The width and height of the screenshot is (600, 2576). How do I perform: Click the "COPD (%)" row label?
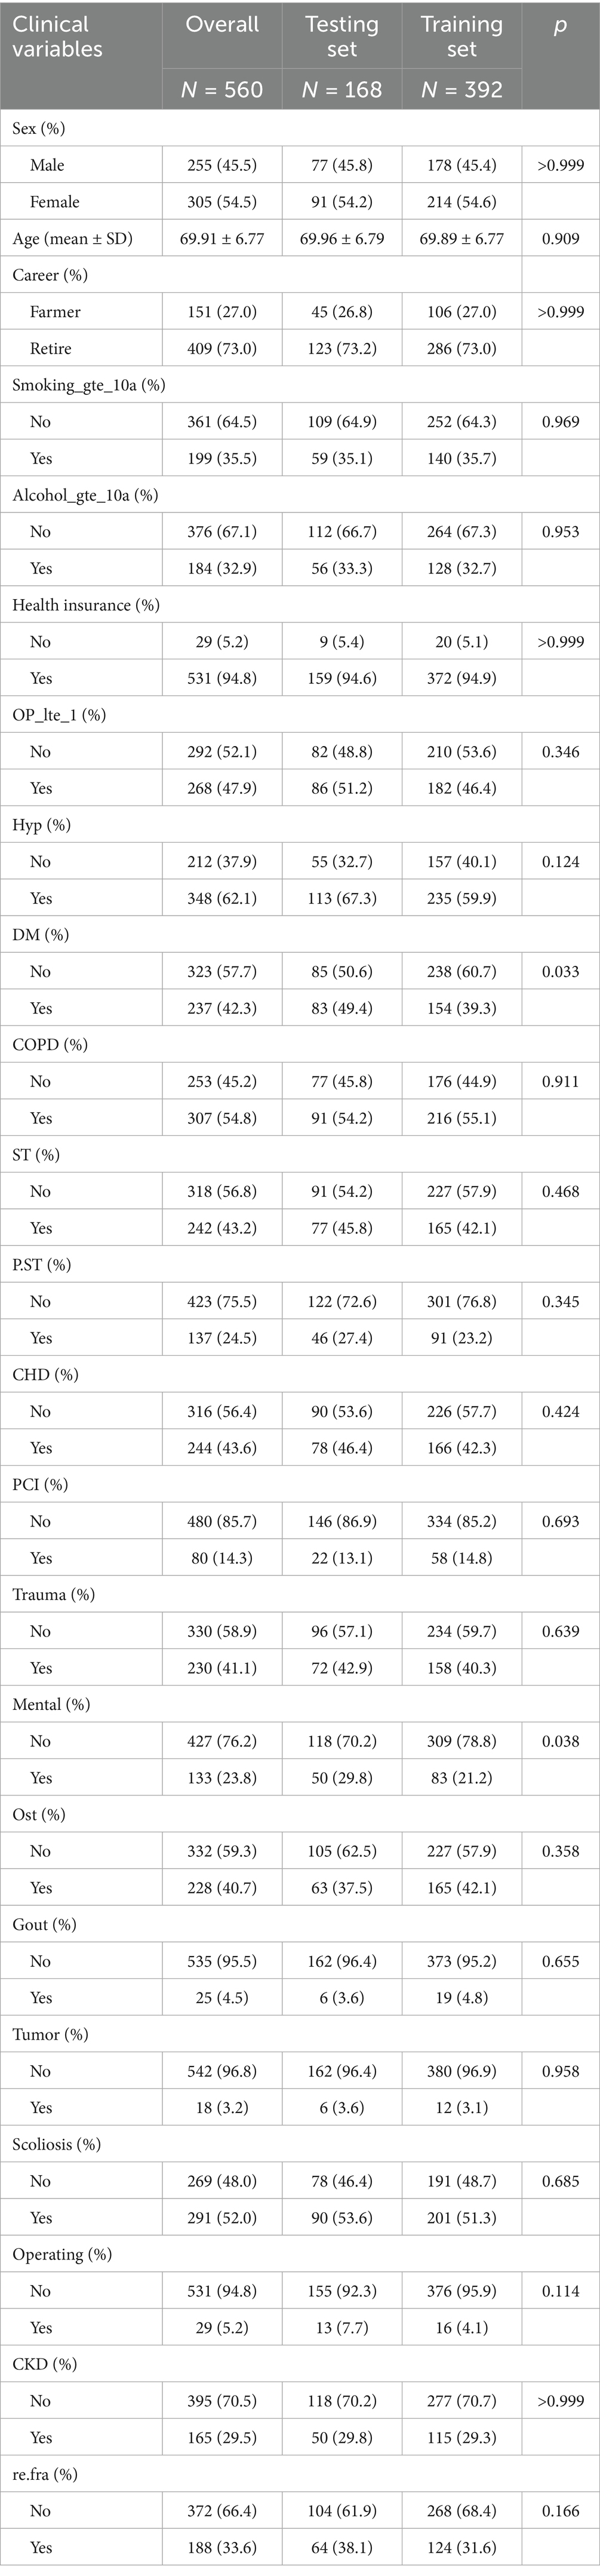pos(50,1045)
